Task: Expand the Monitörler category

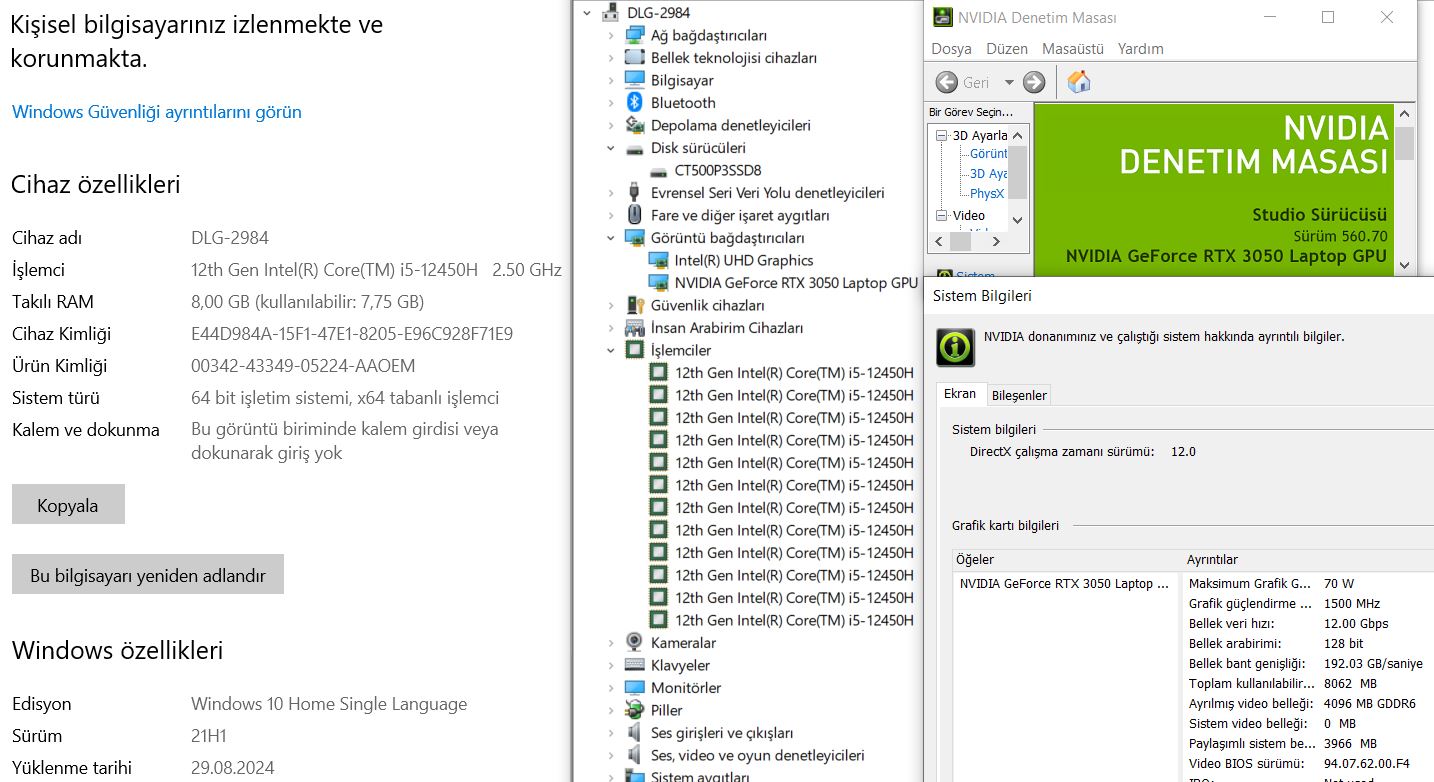Action: pos(611,688)
